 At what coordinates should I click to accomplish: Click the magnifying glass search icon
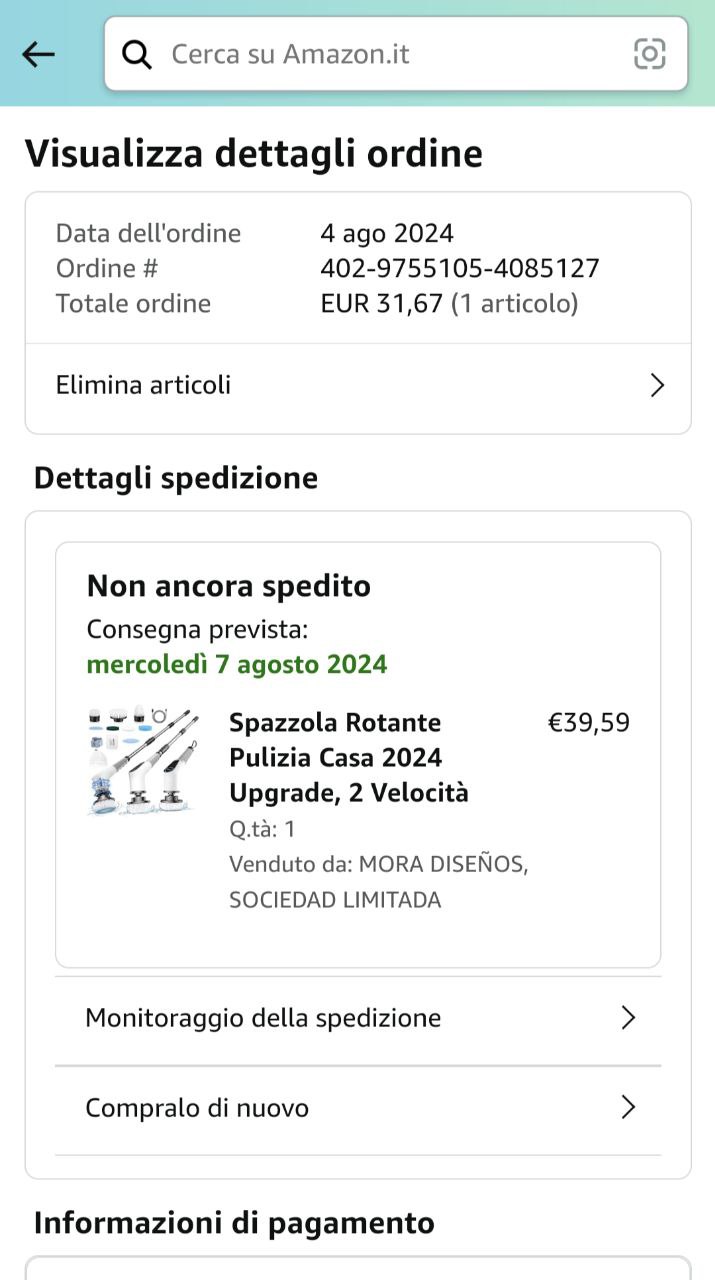point(137,54)
